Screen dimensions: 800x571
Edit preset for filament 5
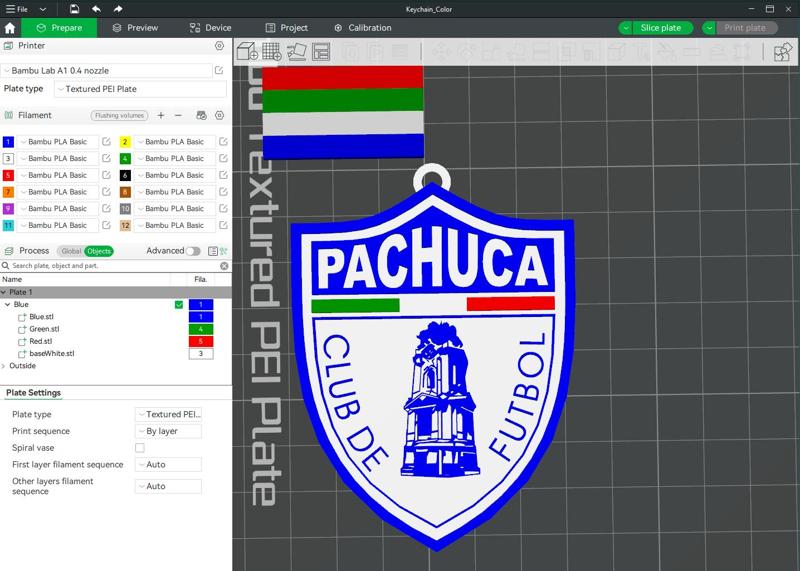[x=106, y=175]
